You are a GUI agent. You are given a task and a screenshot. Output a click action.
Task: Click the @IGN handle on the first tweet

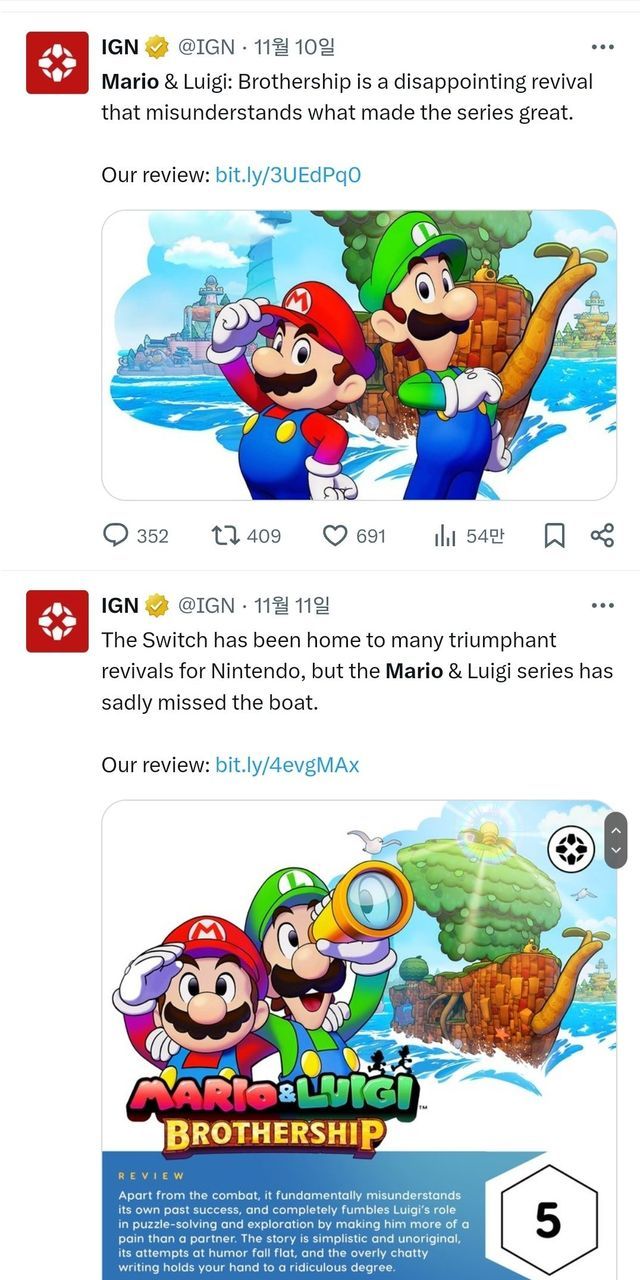pyautogui.click(x=206, y=47)
